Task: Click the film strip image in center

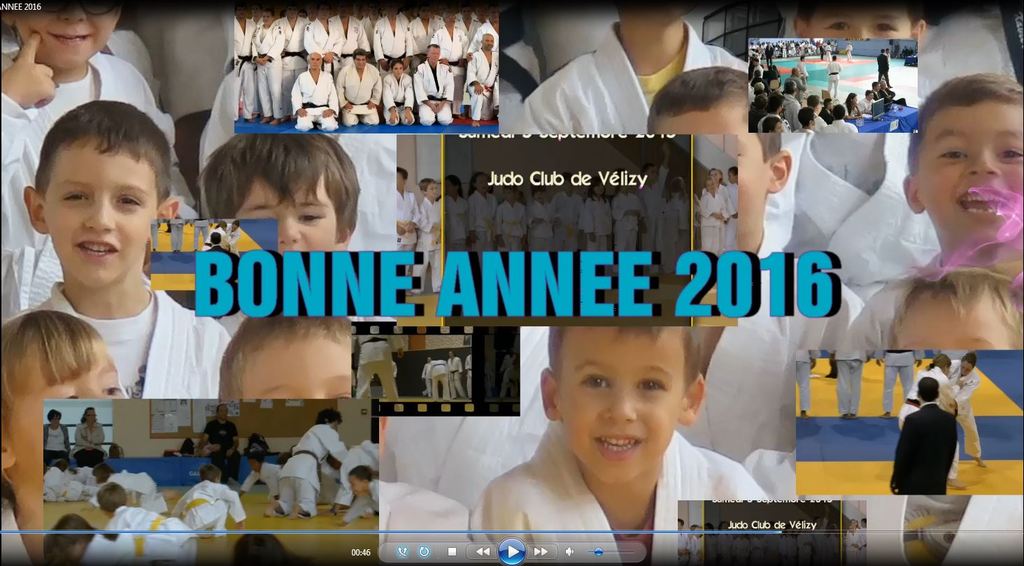Action: point(435,370)
